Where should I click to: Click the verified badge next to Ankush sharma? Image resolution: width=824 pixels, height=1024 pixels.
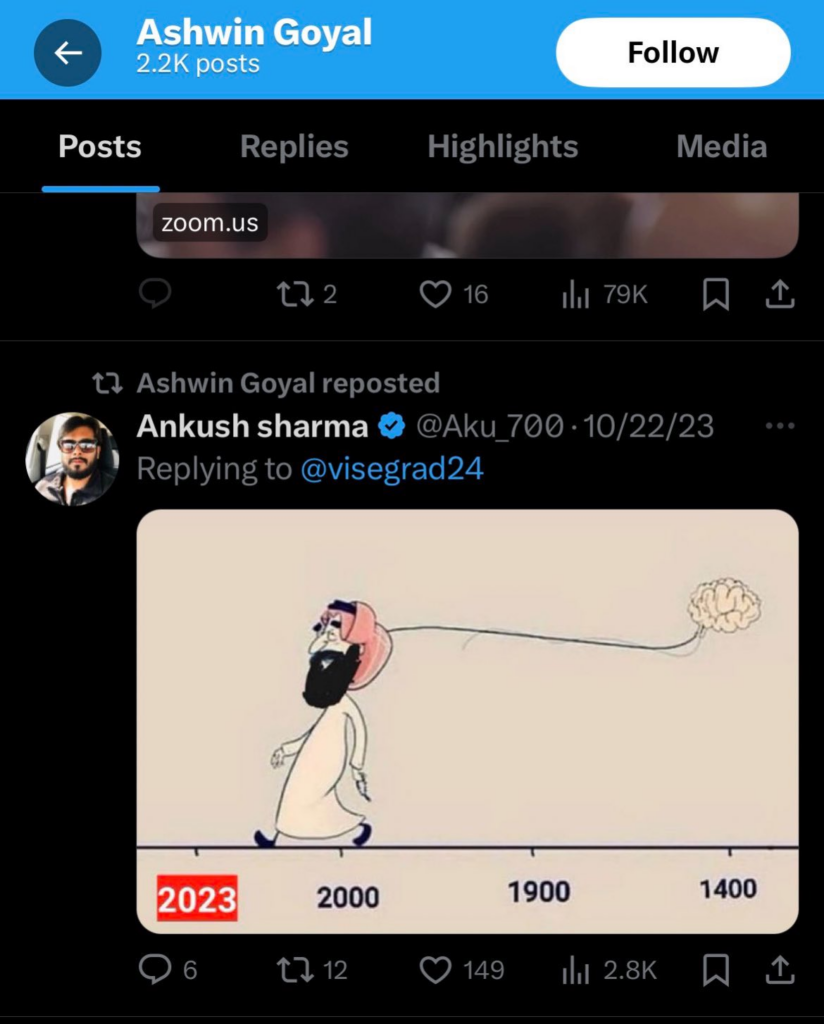[391, 425]
